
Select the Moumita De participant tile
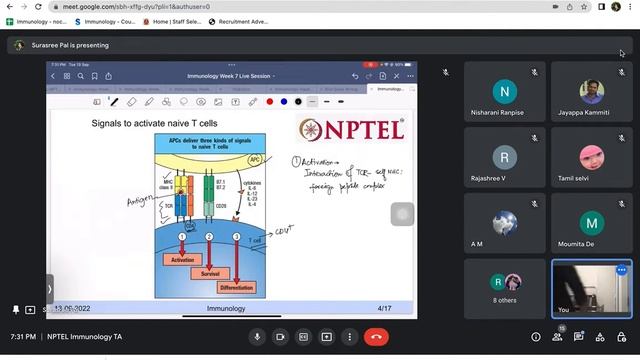point(591,223)
